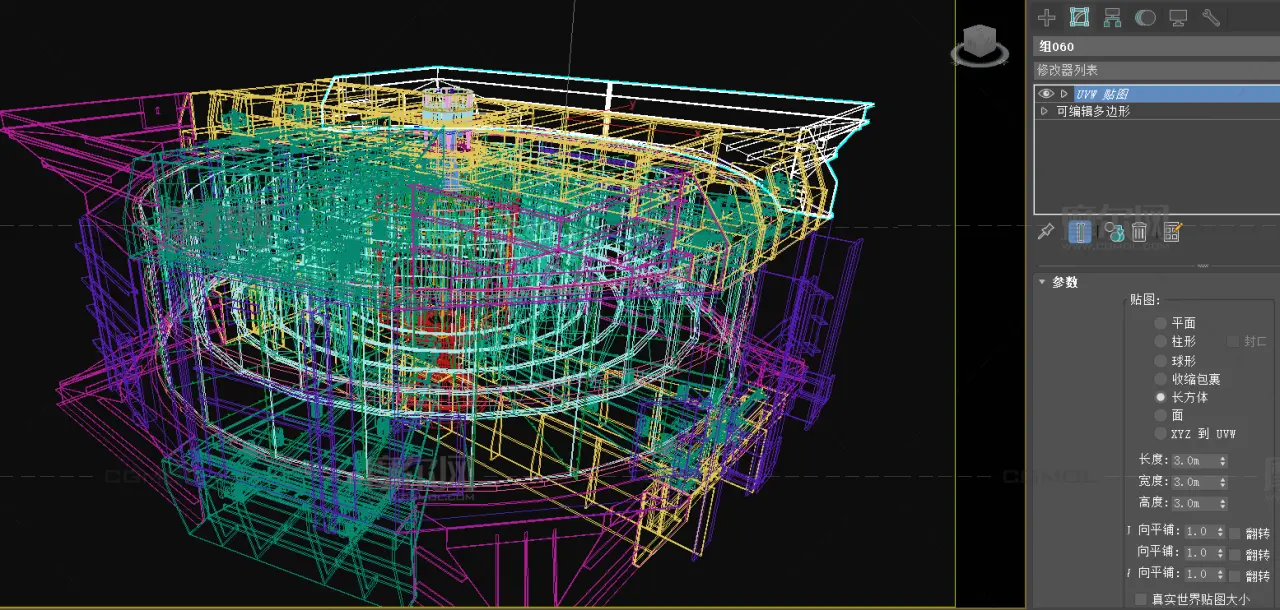This screenshot has width=1280, height=610.
Task: Expand the 可编辑多边形 stack entry
Action: 1045,111
